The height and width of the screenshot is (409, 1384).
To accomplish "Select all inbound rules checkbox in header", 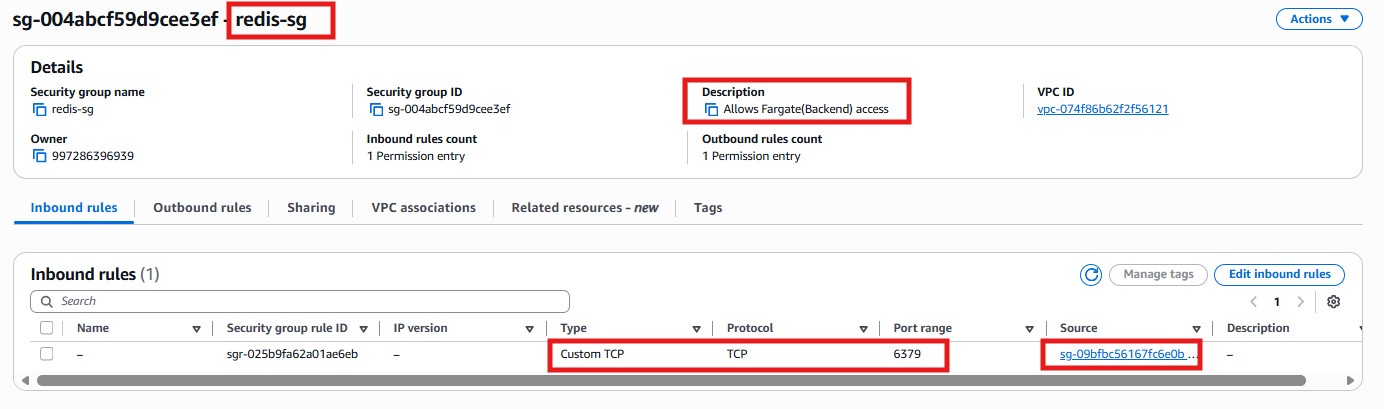I will pyautogui.click(x=47, y=328).
